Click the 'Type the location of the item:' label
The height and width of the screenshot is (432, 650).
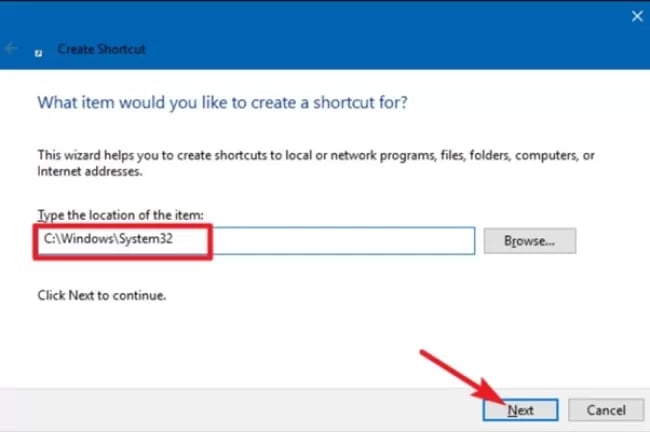(x=121, y=215)
